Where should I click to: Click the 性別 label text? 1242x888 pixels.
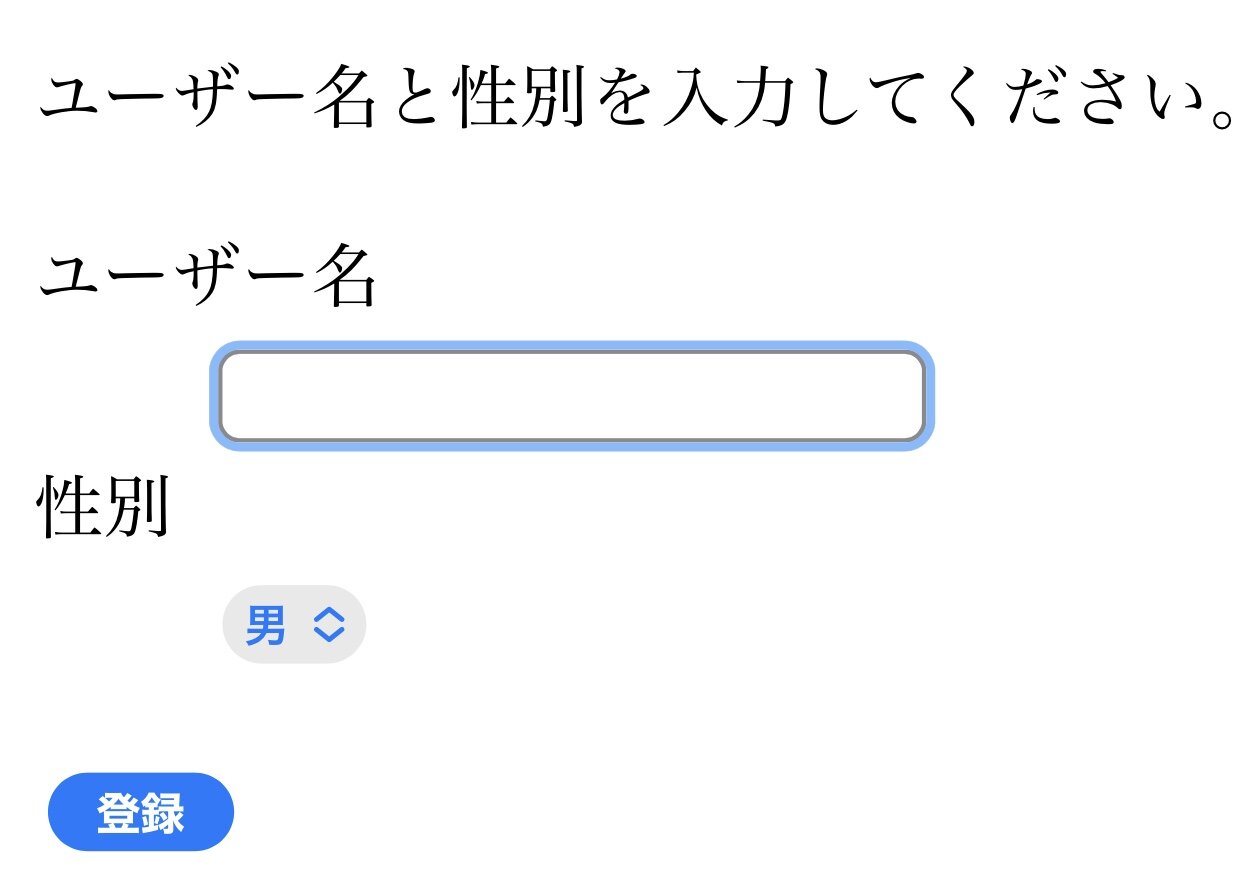pyautogui.click(x=103, y=507)
